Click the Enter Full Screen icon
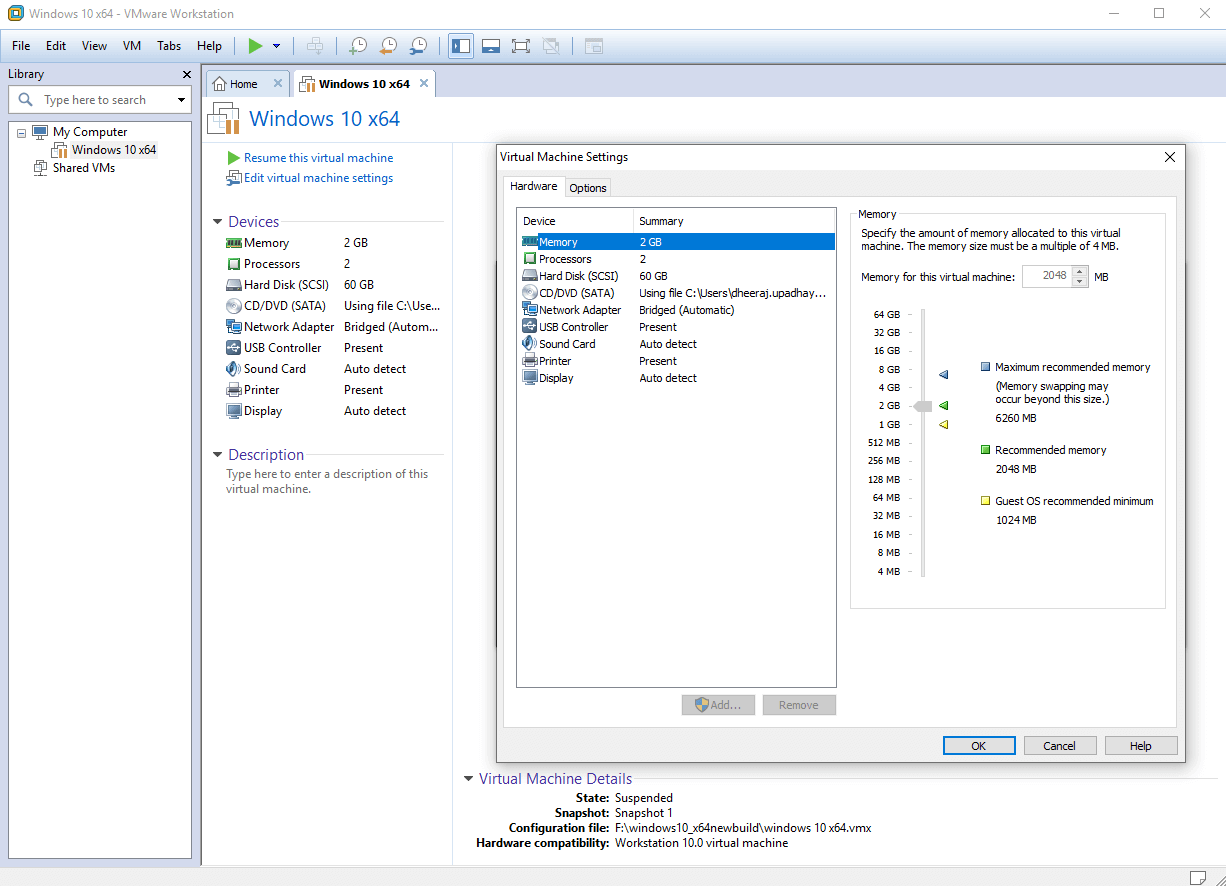Screen dimensions: 1226x886 [x=521, y=46]
